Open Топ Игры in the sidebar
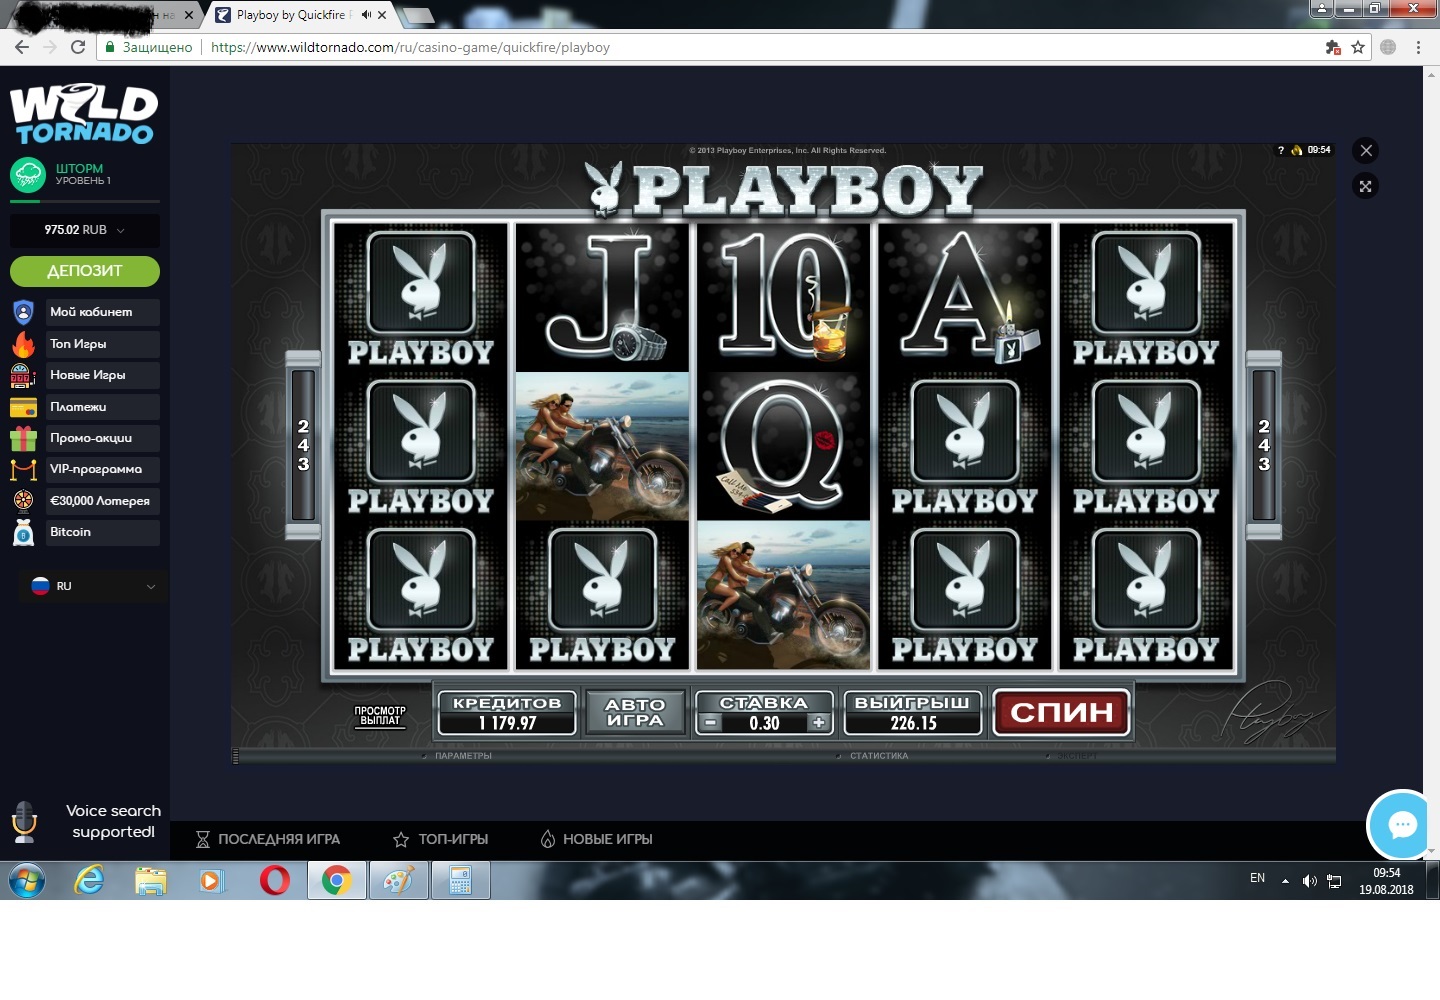 [102, 344]
